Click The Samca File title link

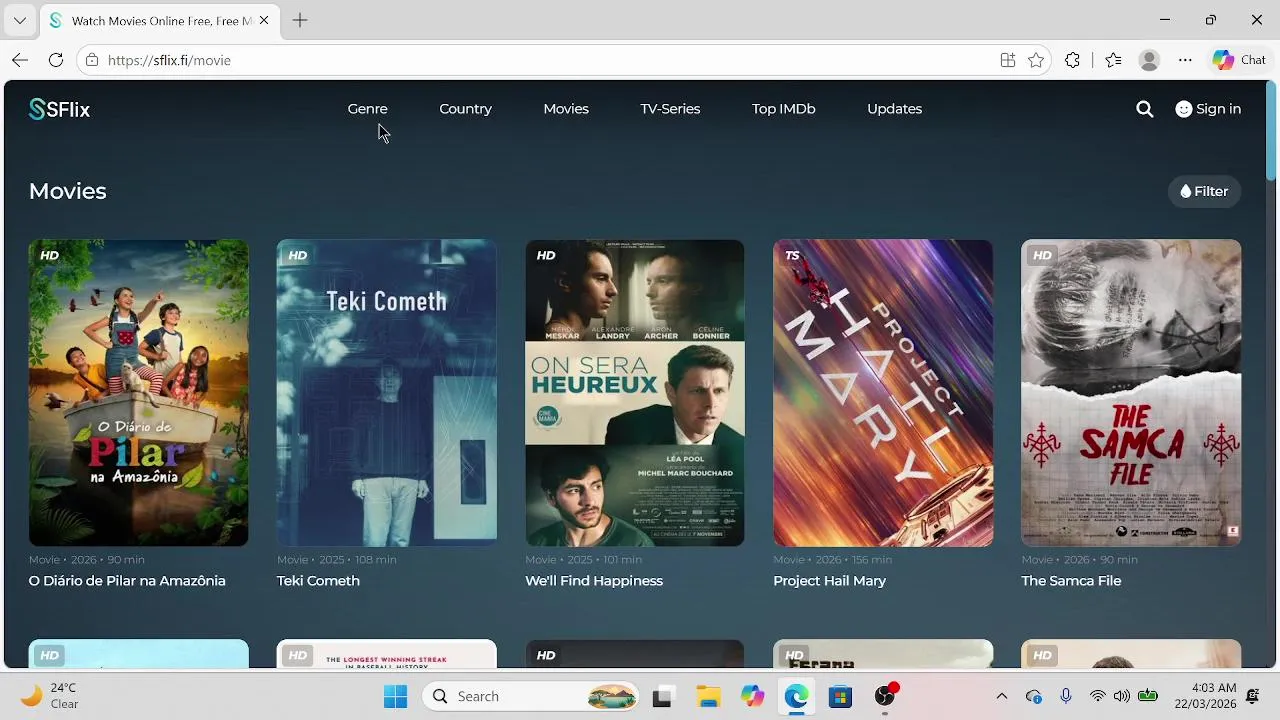point(1071,581)
